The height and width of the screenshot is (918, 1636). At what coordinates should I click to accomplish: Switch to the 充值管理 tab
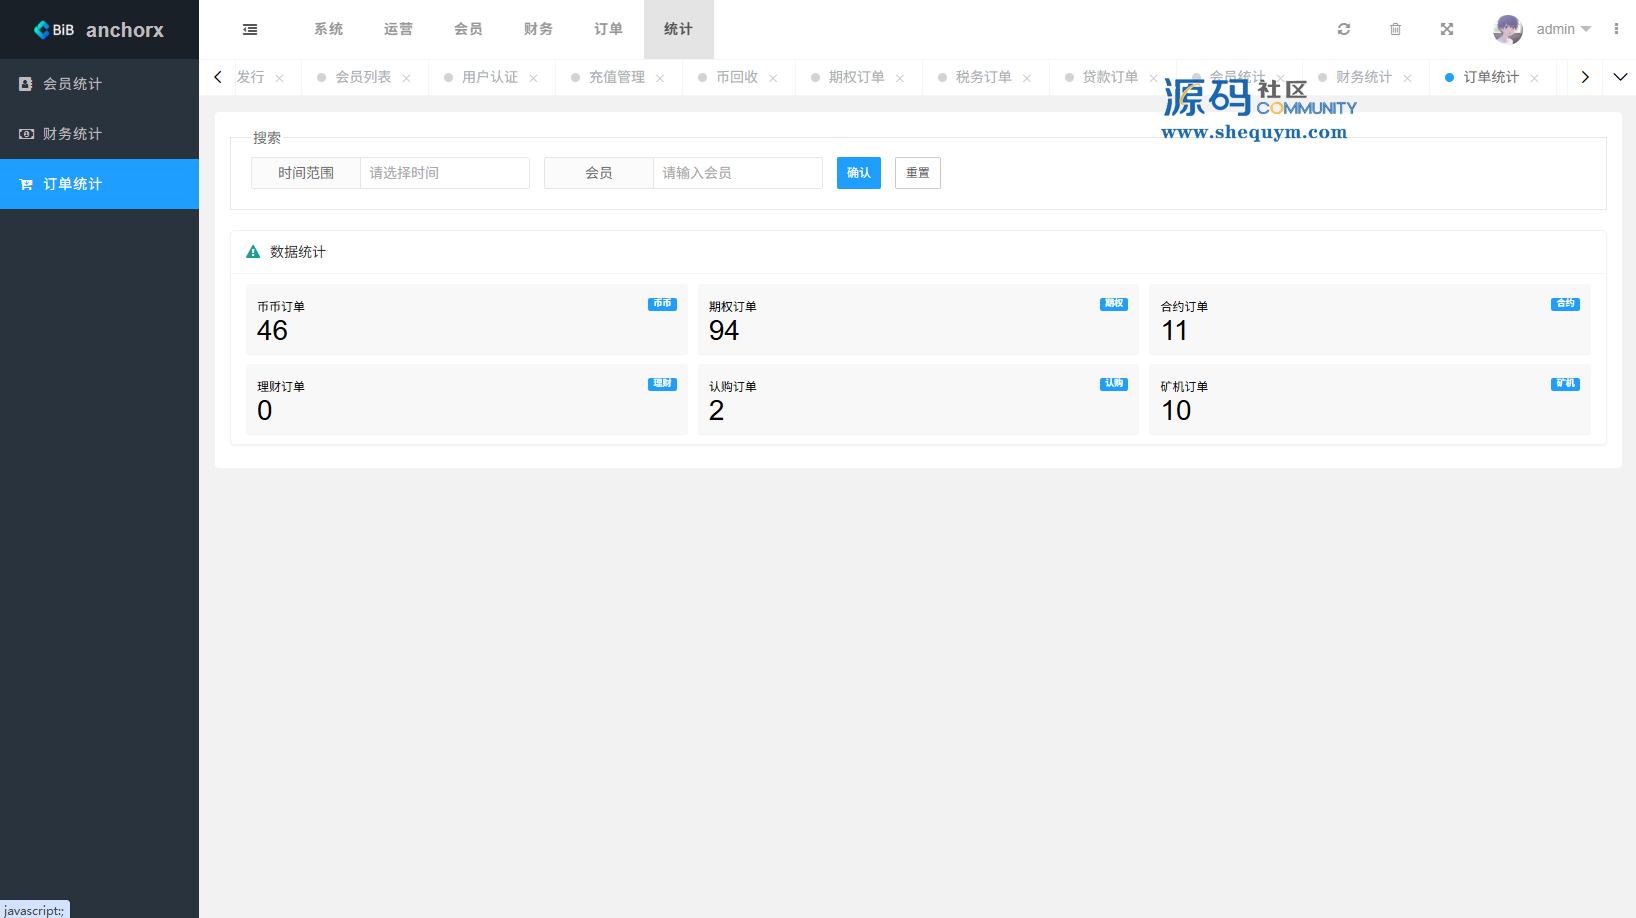pyautogui.click(x=616, y=77)
